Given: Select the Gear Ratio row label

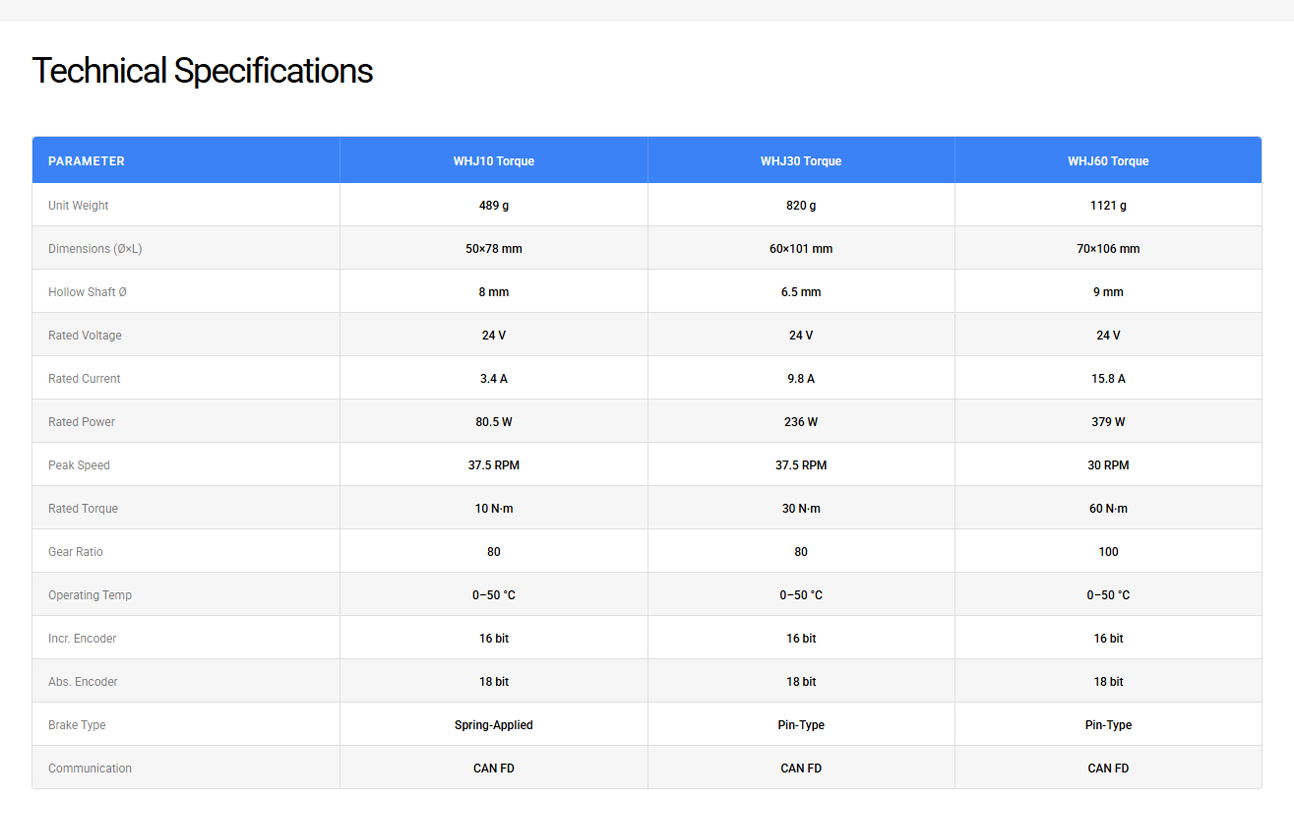Looking at the screenshot, I should click(76, 552).
